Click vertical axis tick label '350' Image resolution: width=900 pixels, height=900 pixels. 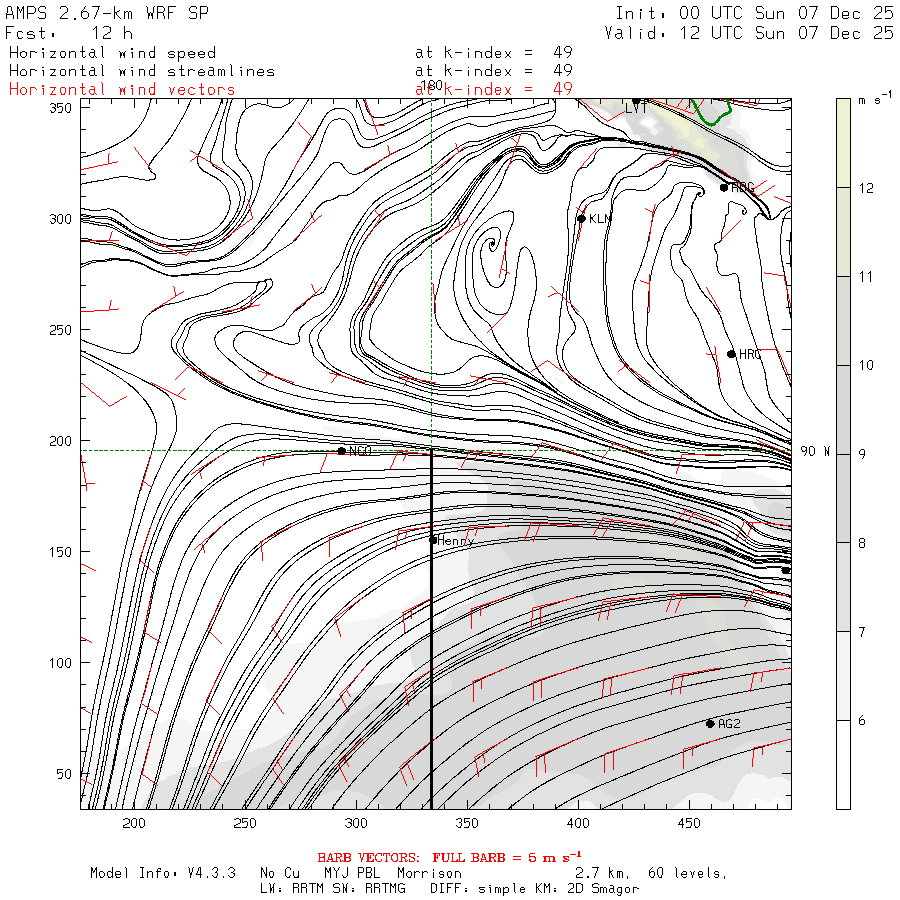(60, 108)
